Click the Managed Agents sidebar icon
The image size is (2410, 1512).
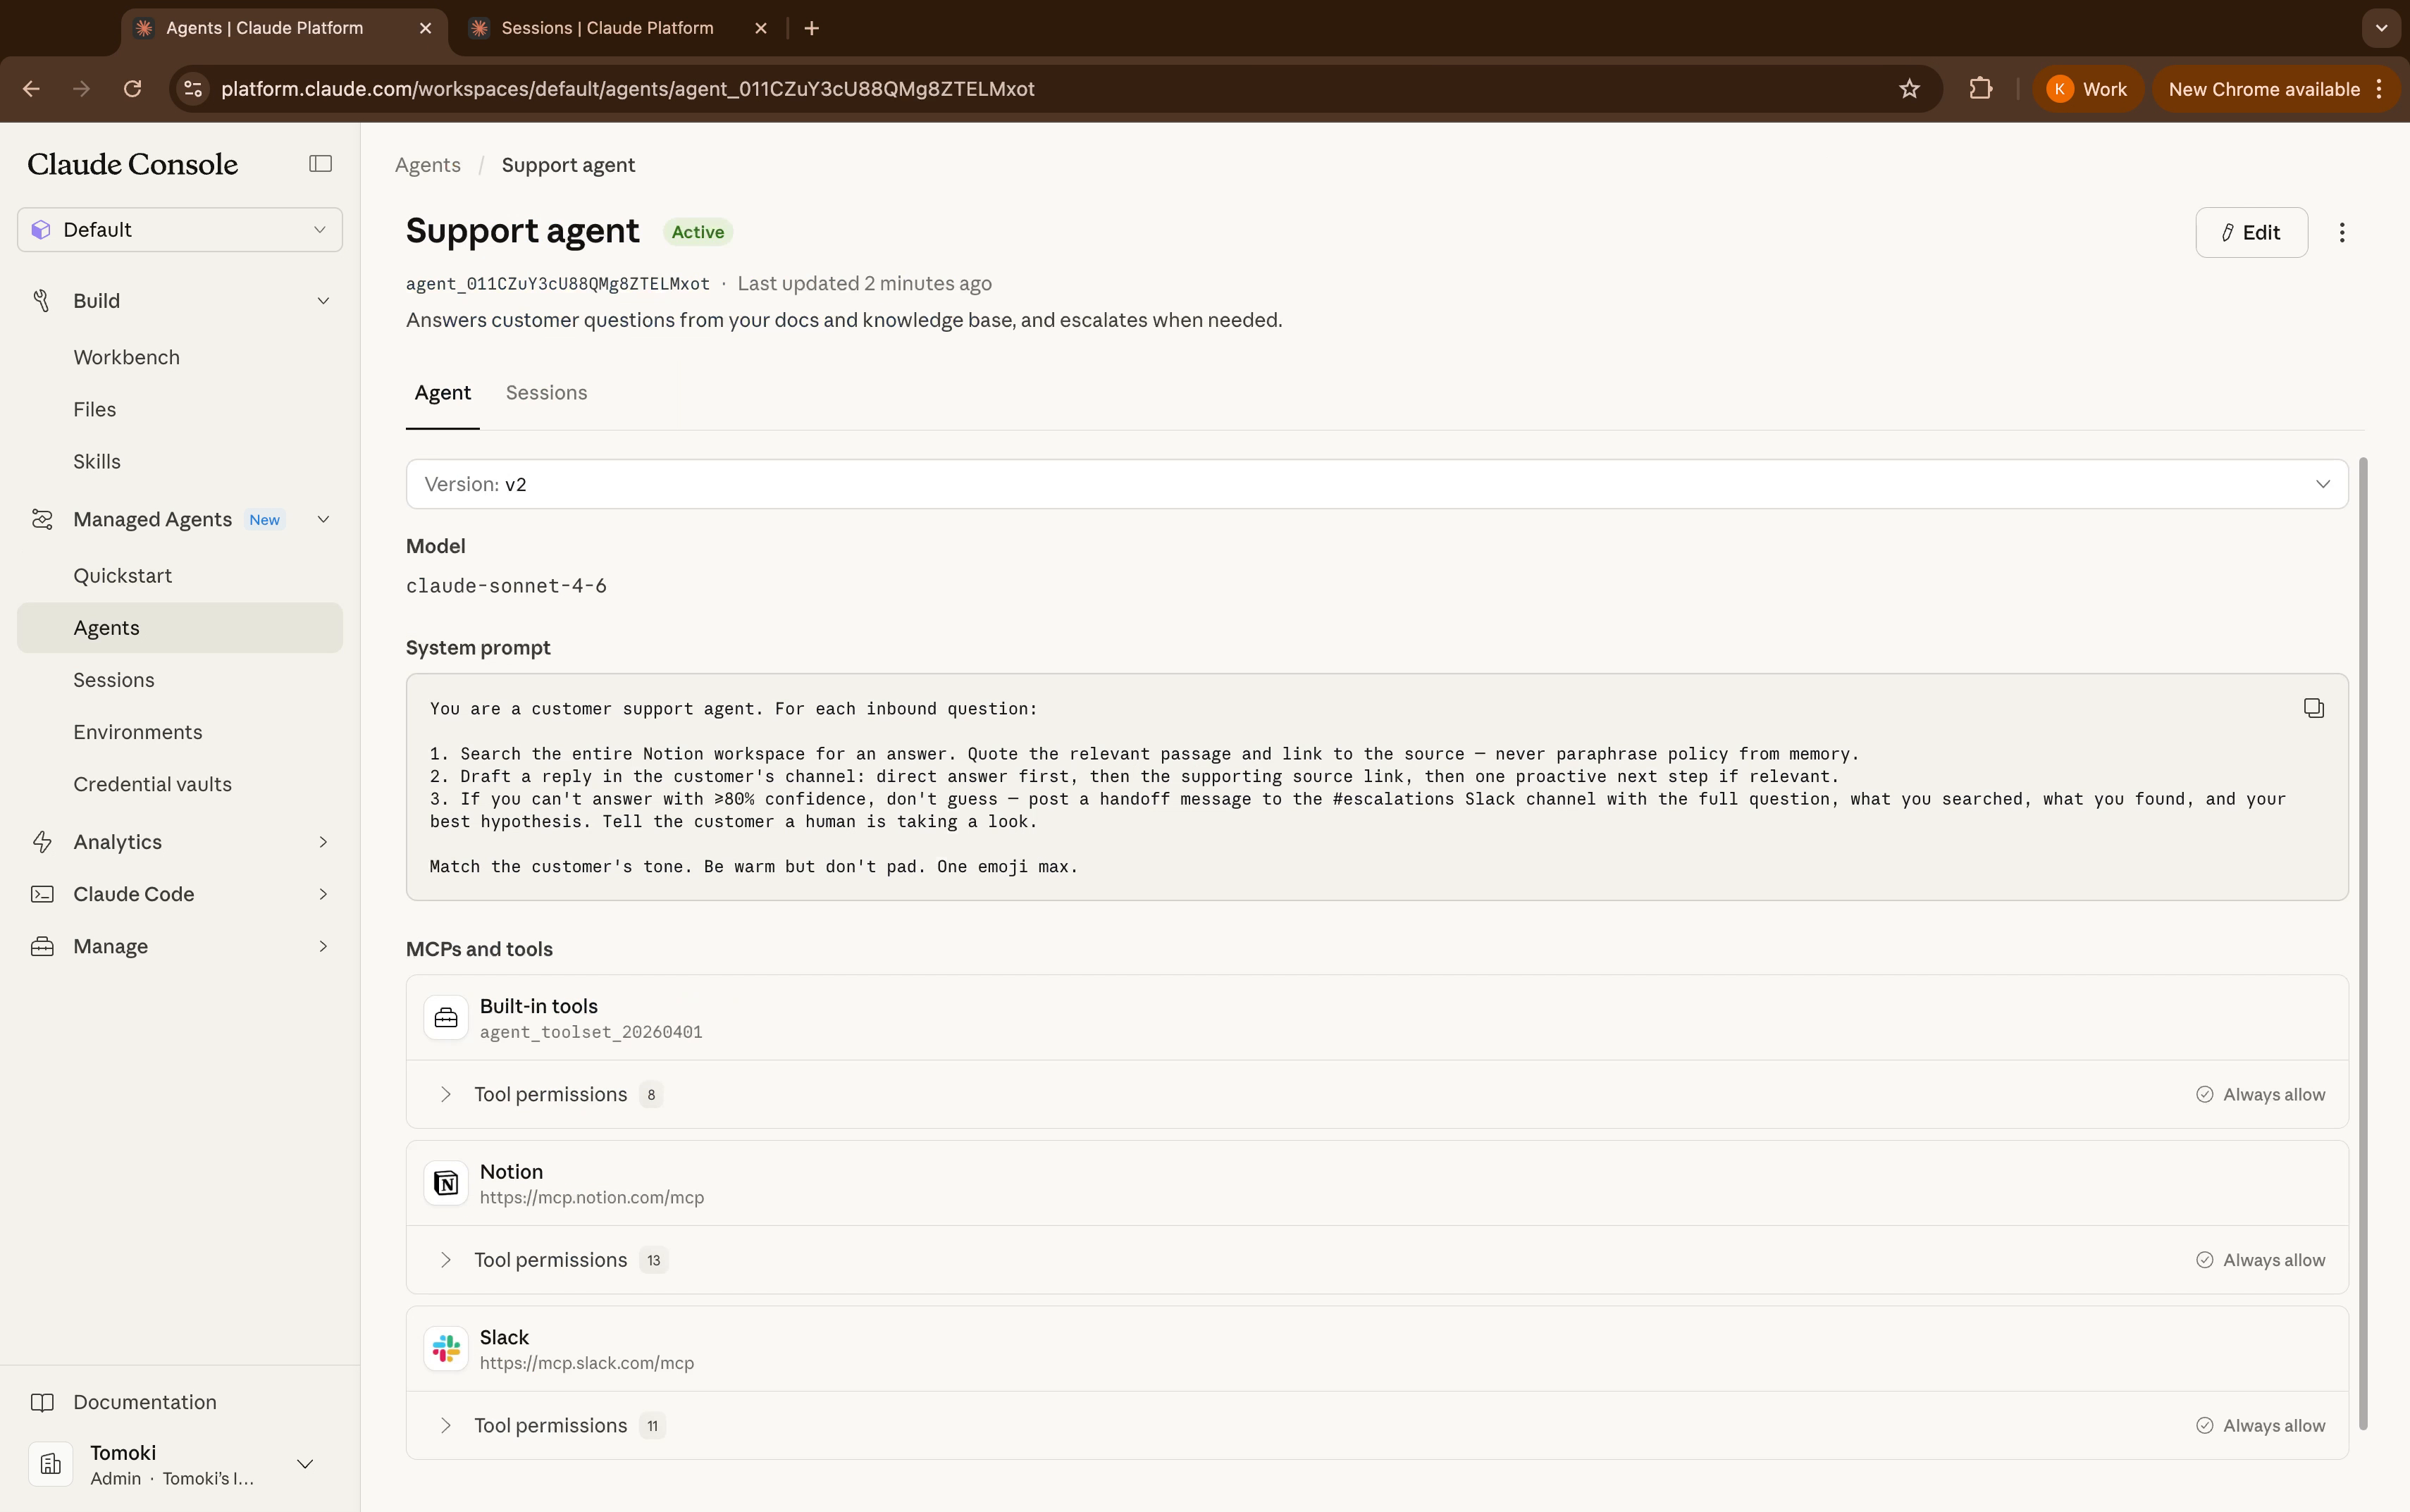(42, 519)
